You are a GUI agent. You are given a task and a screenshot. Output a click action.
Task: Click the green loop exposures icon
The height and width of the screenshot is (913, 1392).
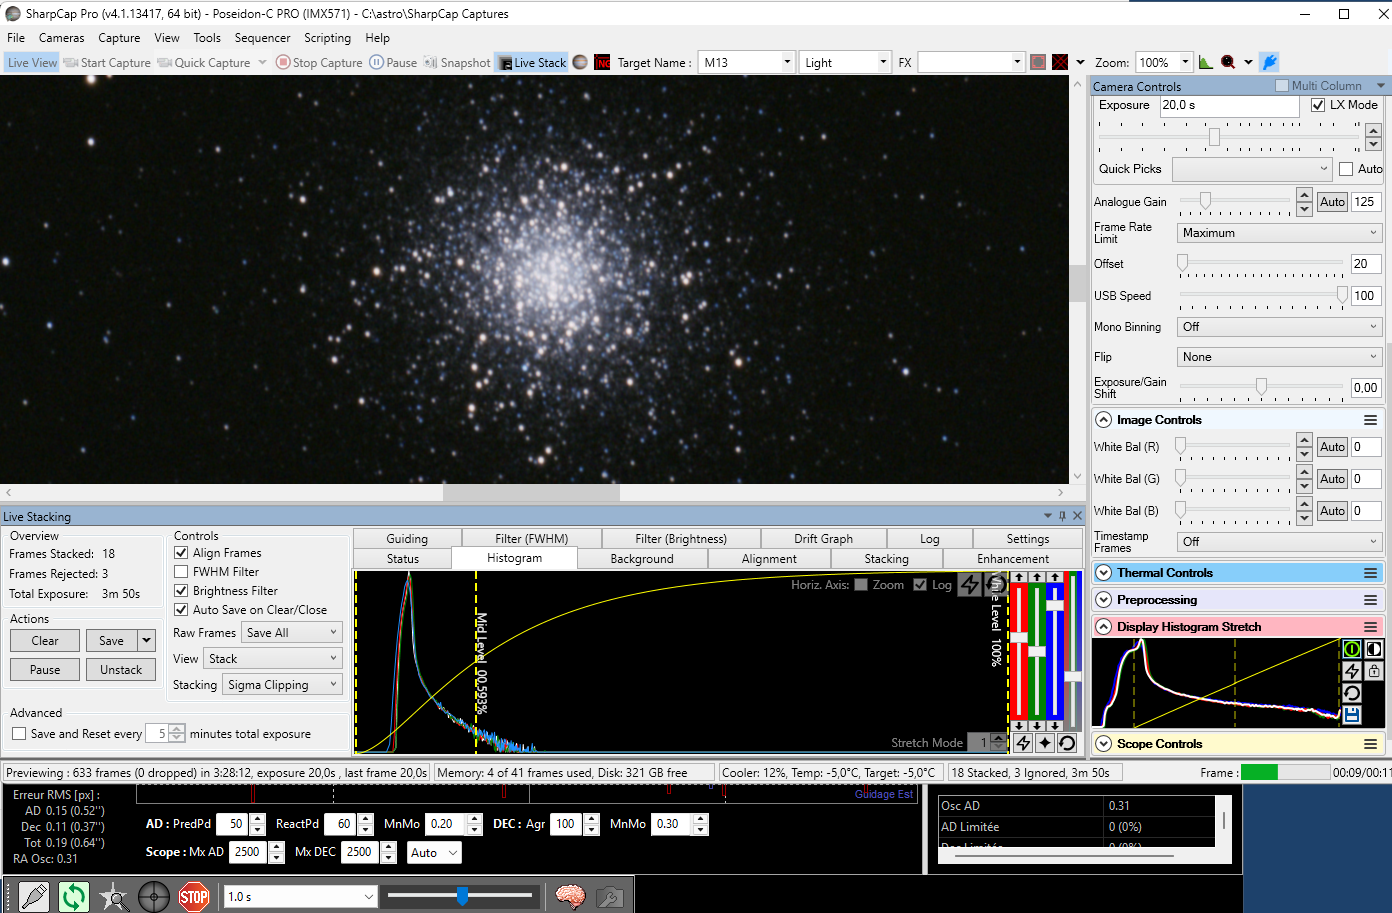(x=73, y=896)
